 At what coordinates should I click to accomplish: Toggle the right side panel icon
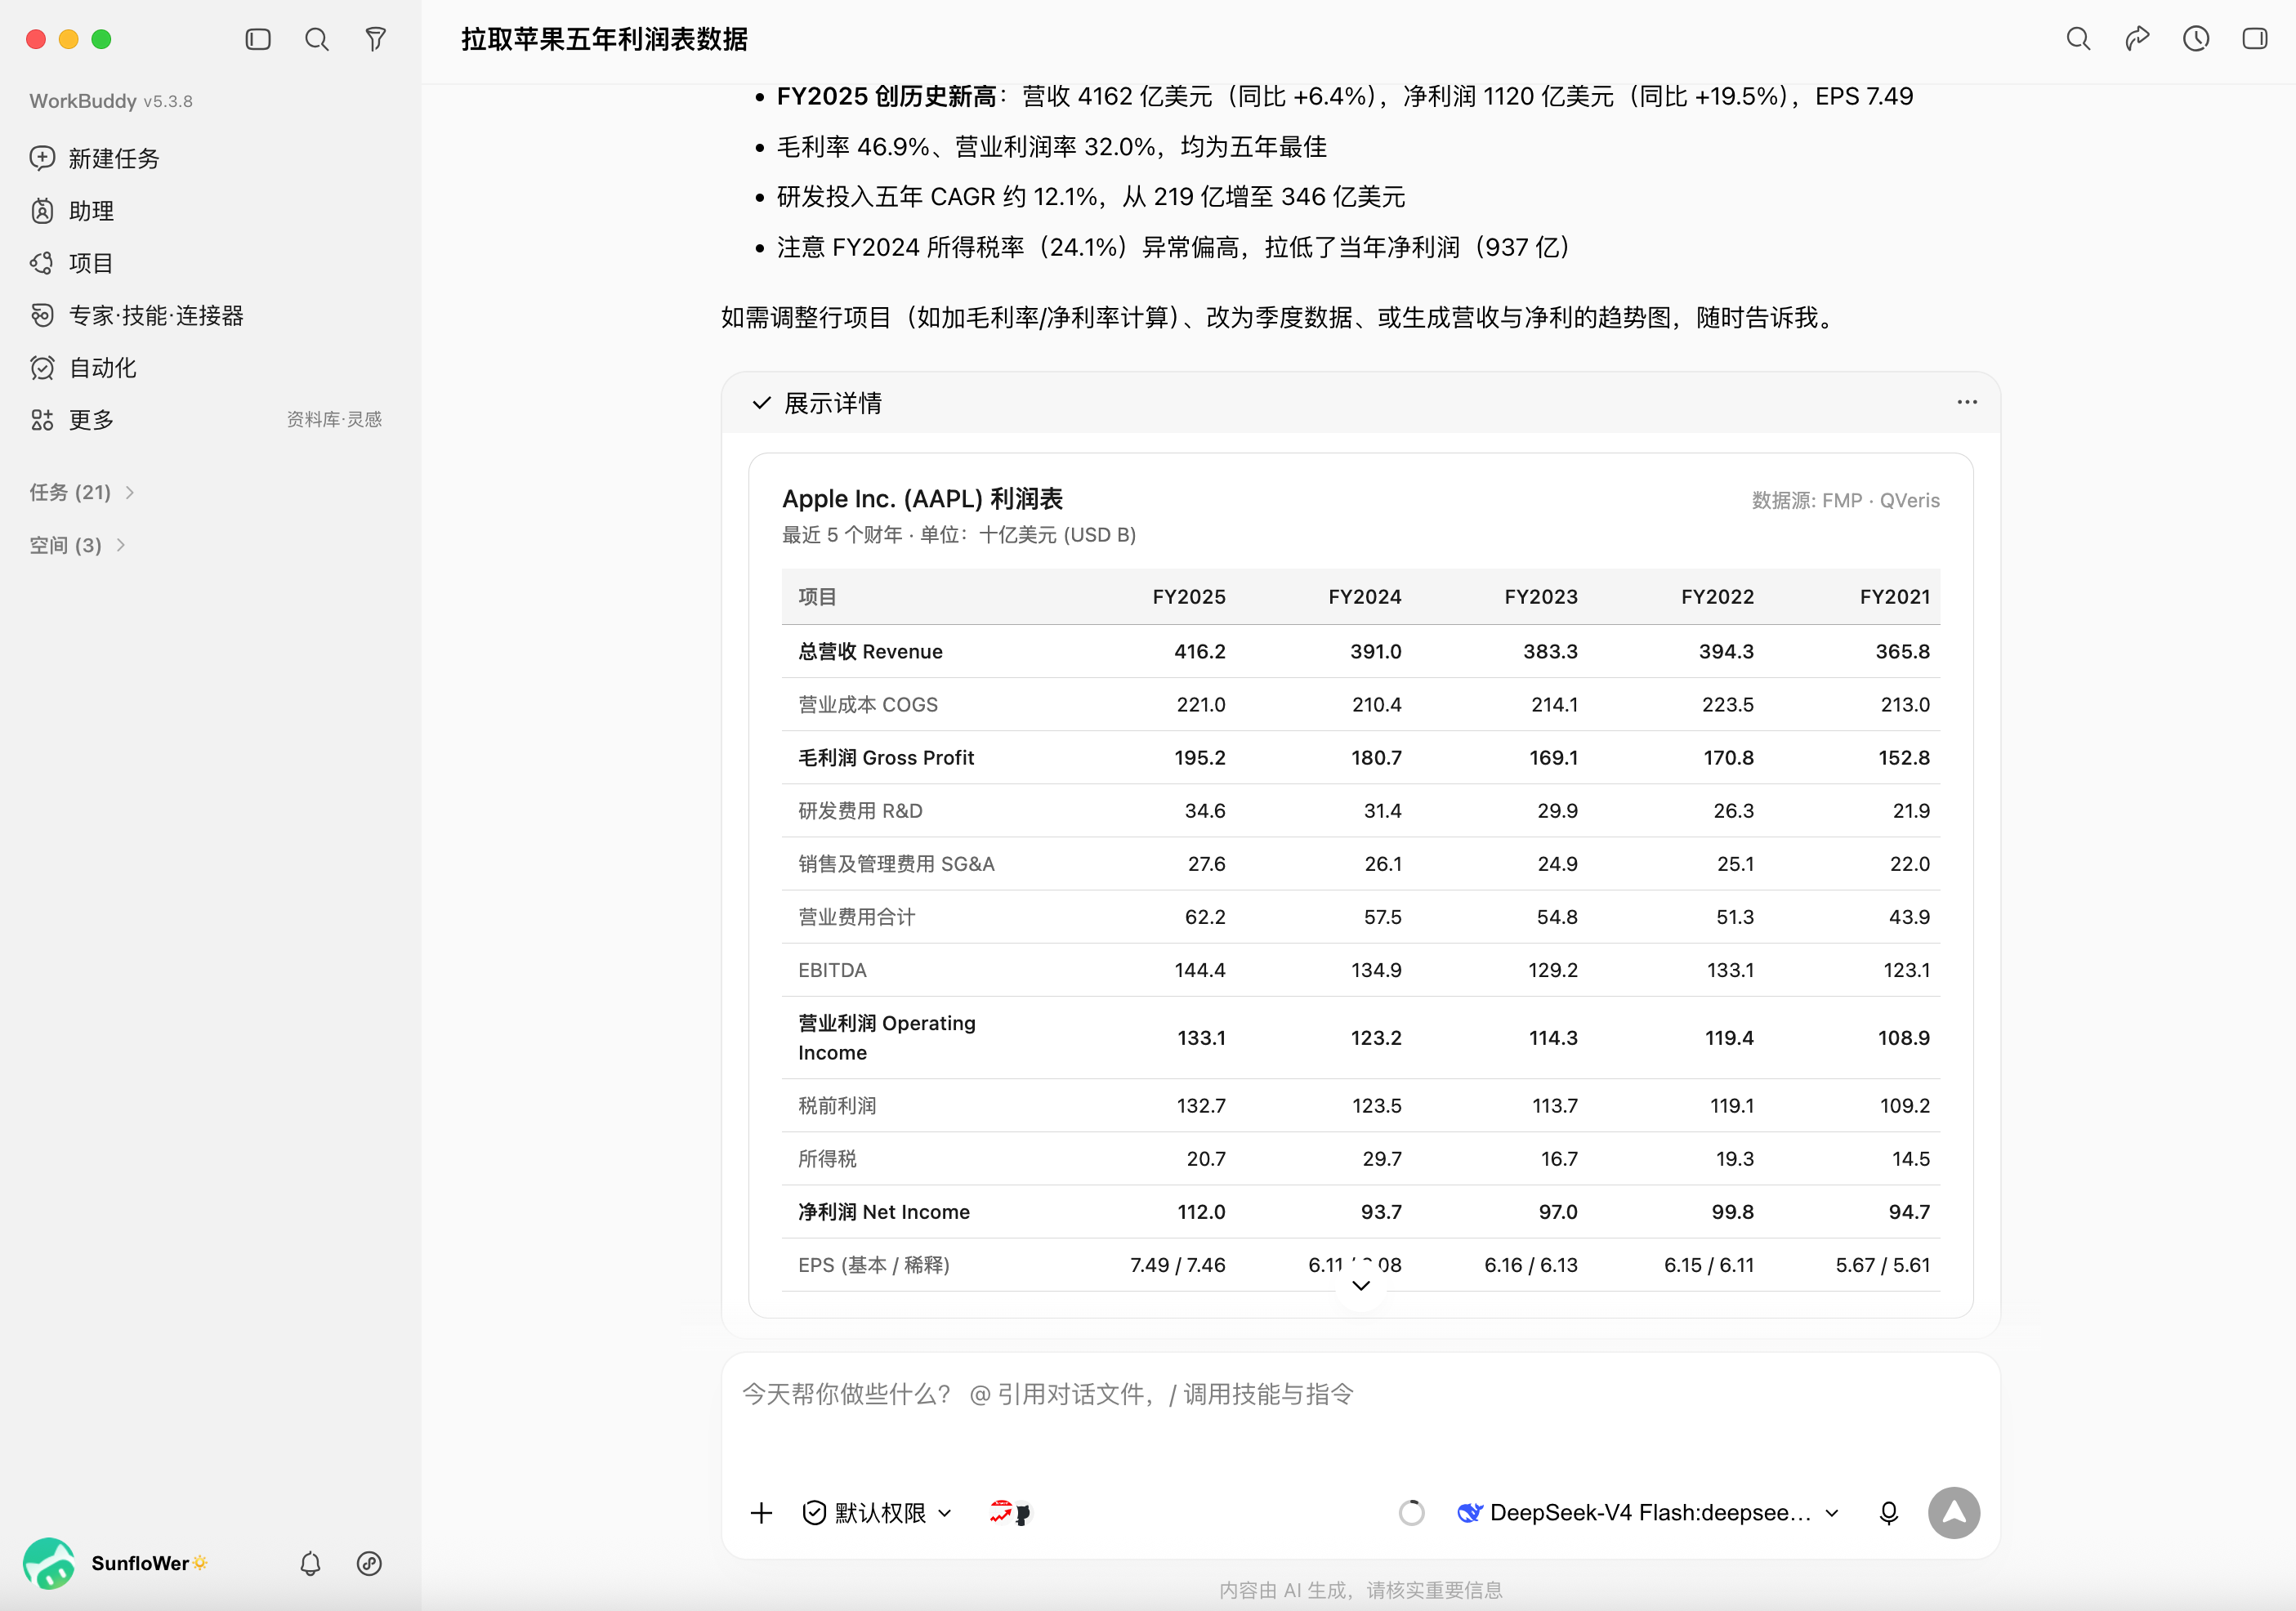tap(2255, 39)
